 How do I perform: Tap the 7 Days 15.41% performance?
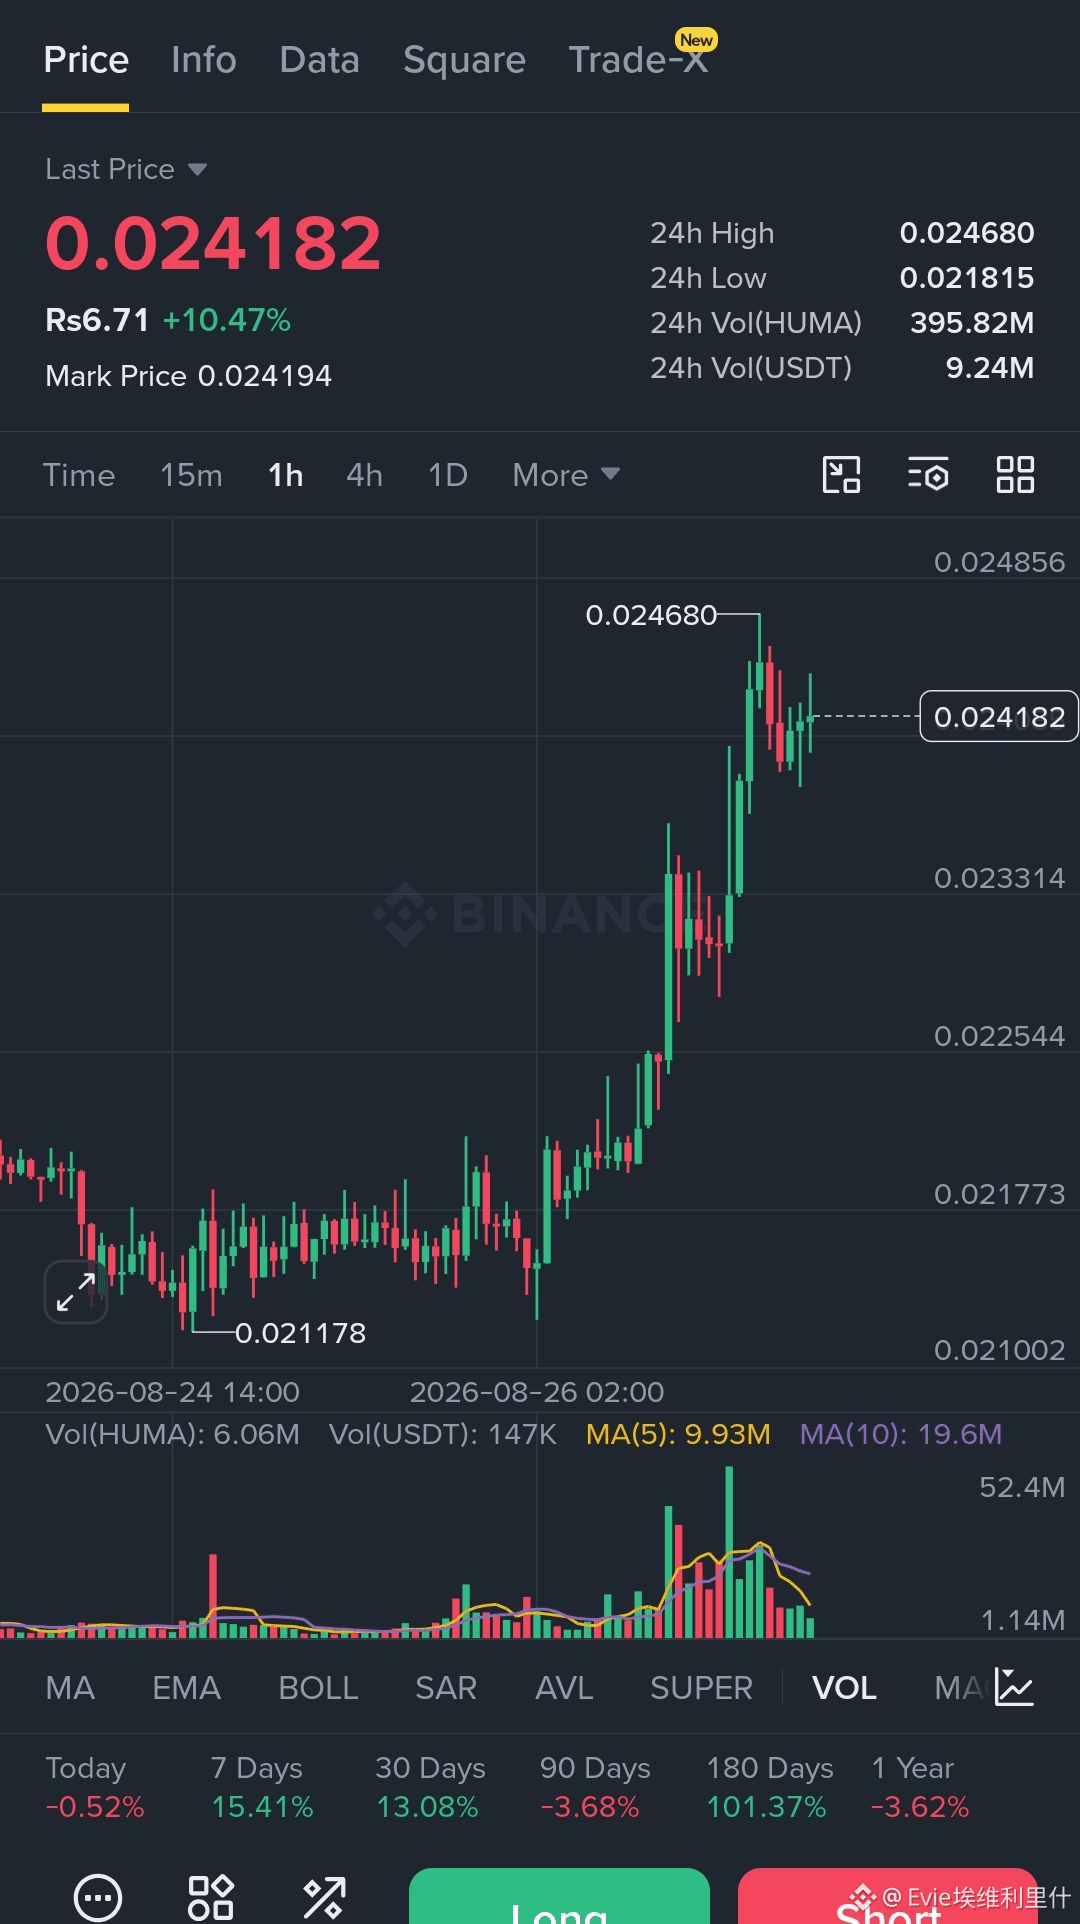[262, 1787]
